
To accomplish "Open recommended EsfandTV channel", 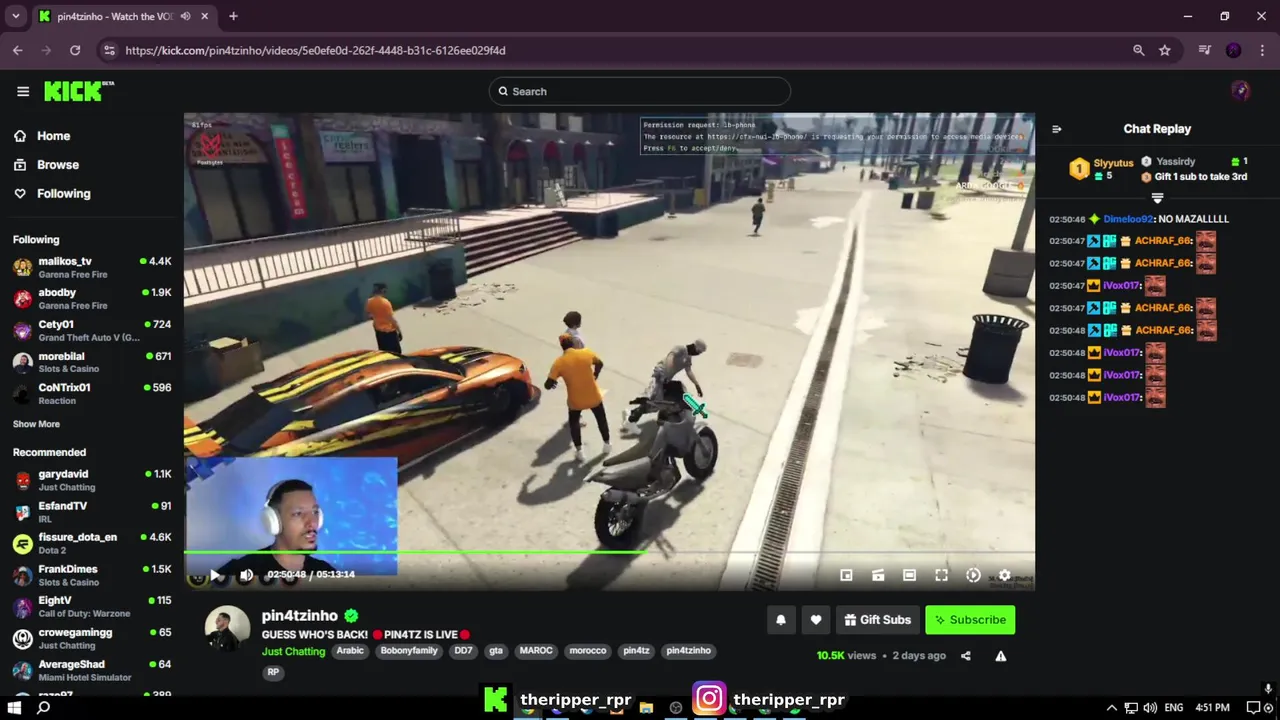I will click(92, 512).
